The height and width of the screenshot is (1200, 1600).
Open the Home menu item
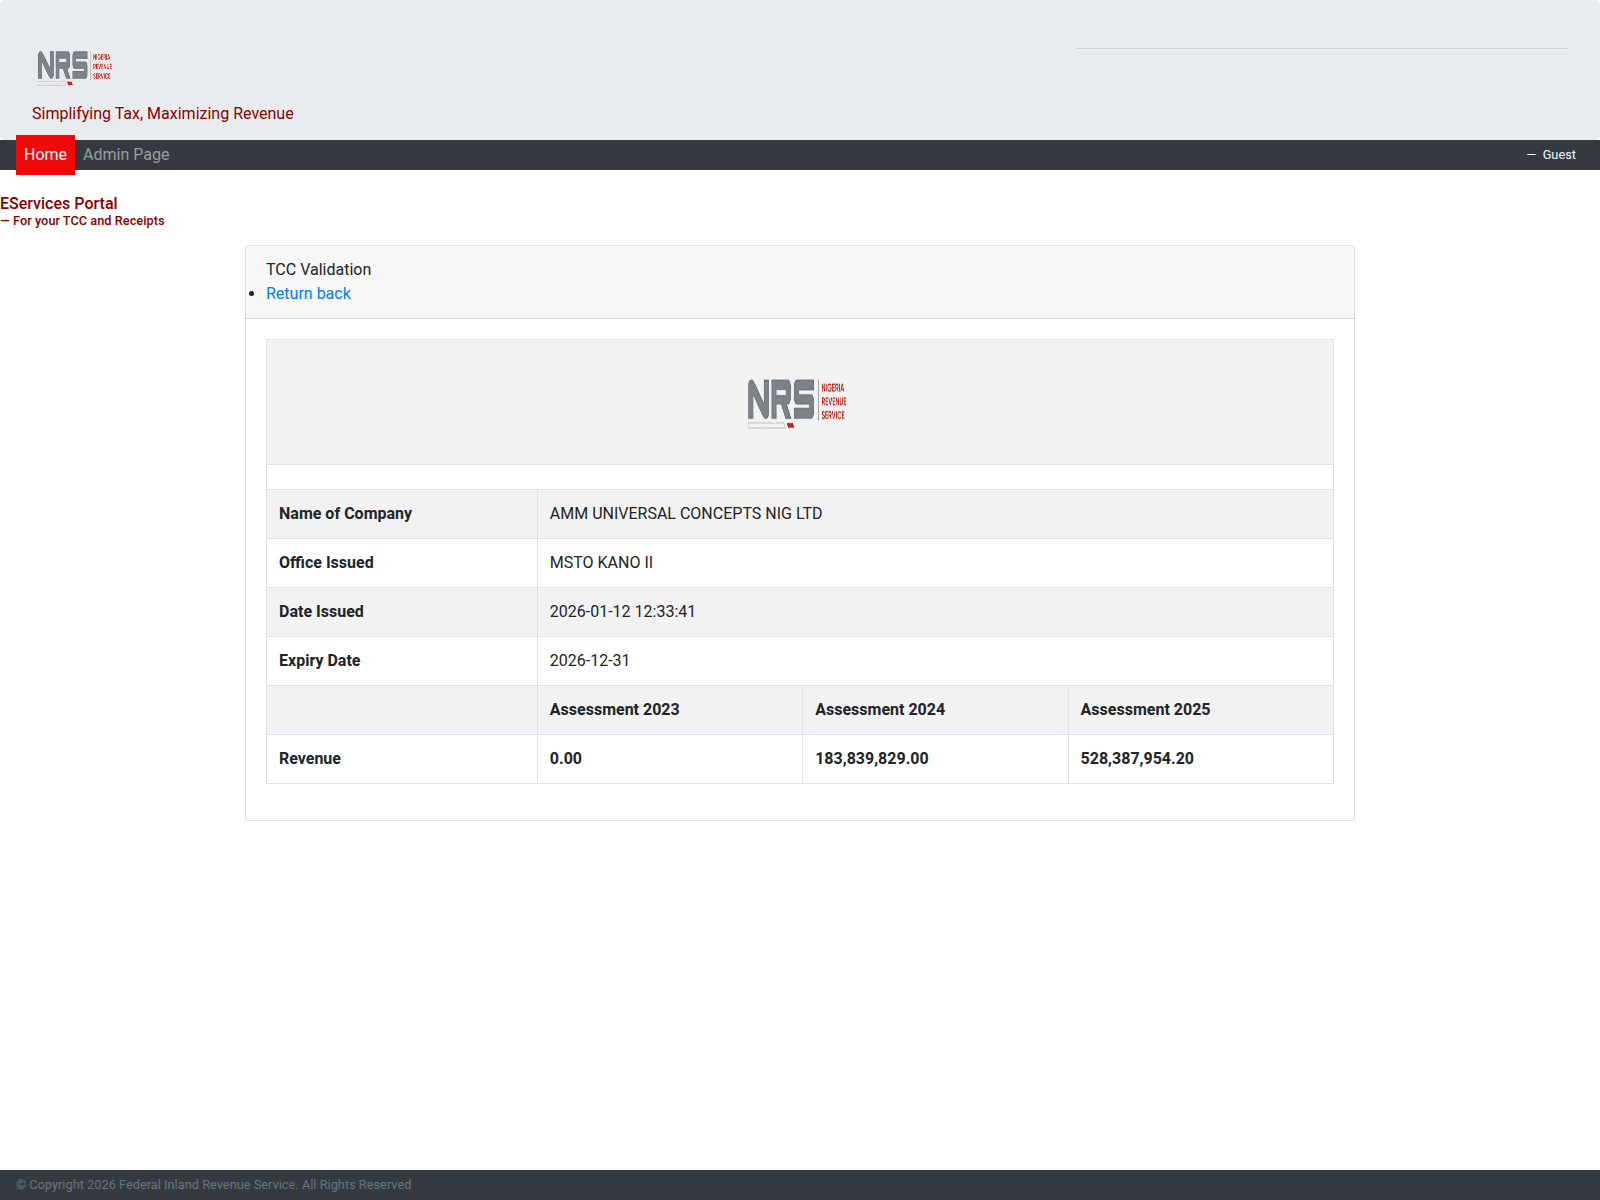pos(45,155)
